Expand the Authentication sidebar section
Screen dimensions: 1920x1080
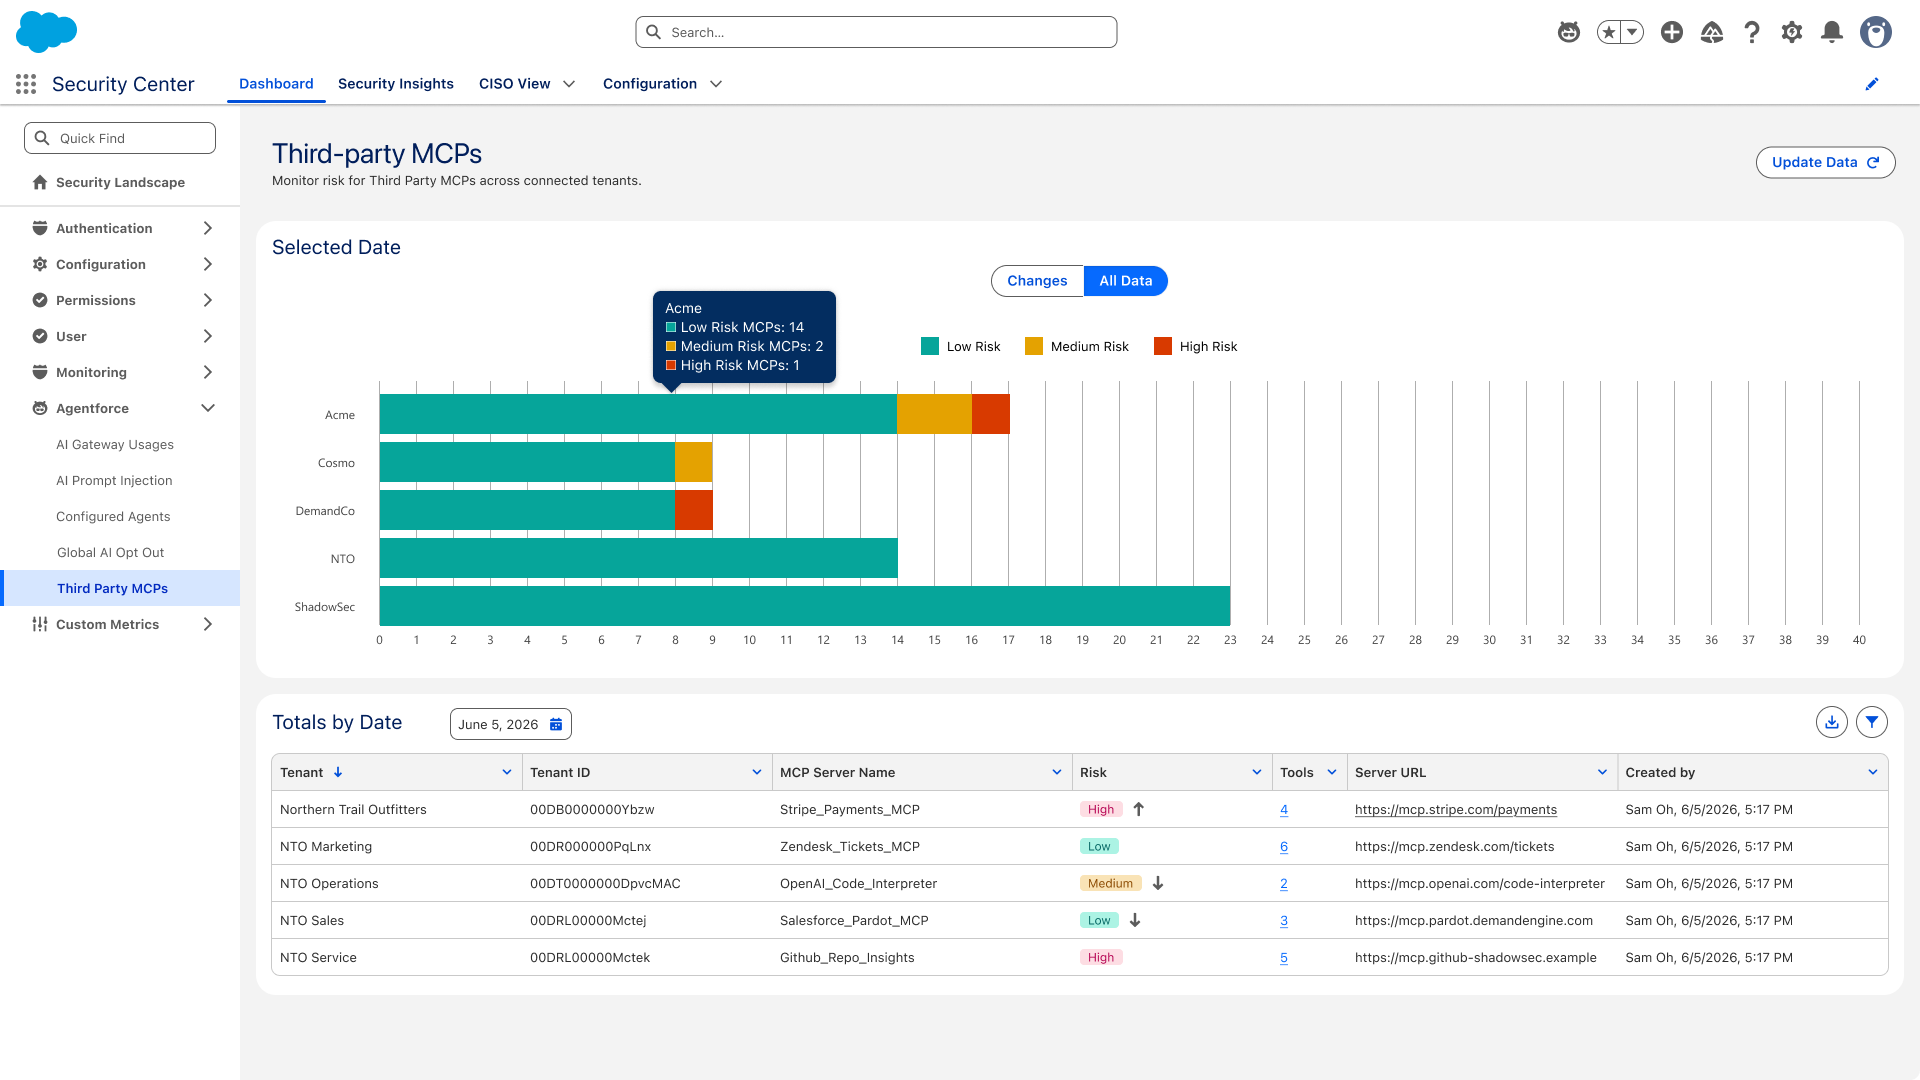pos(208,228)
